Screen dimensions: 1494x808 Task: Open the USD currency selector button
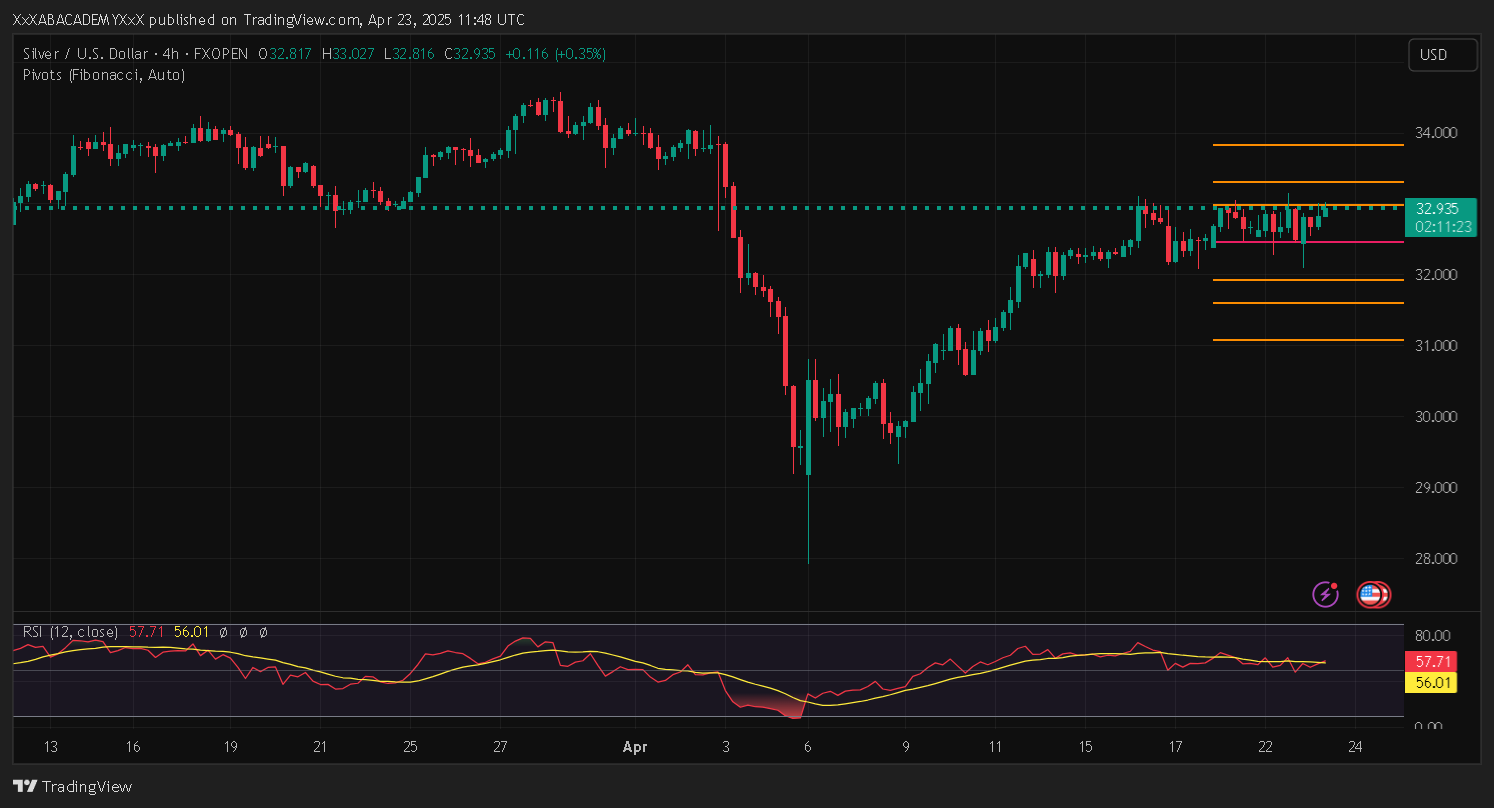1441,55
